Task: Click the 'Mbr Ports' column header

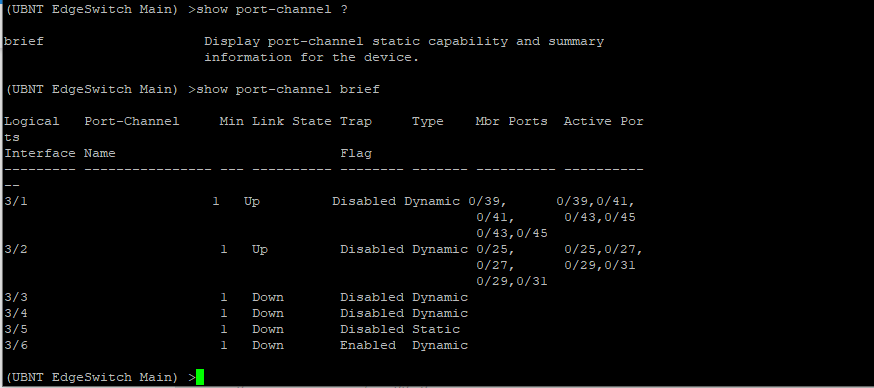Action: click(x=512, y=121)
